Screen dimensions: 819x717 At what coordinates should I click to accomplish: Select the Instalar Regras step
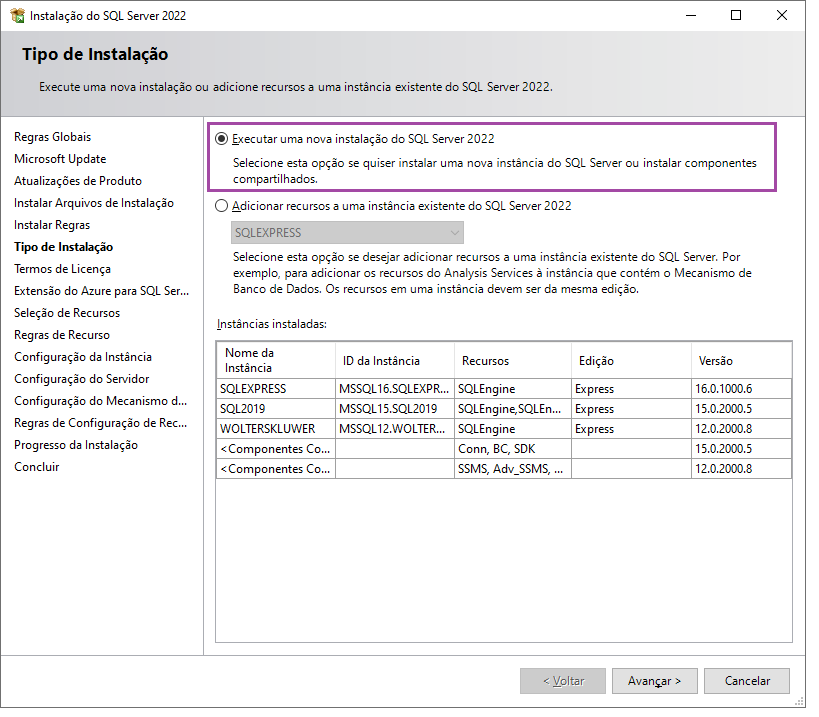click(52, 225)
